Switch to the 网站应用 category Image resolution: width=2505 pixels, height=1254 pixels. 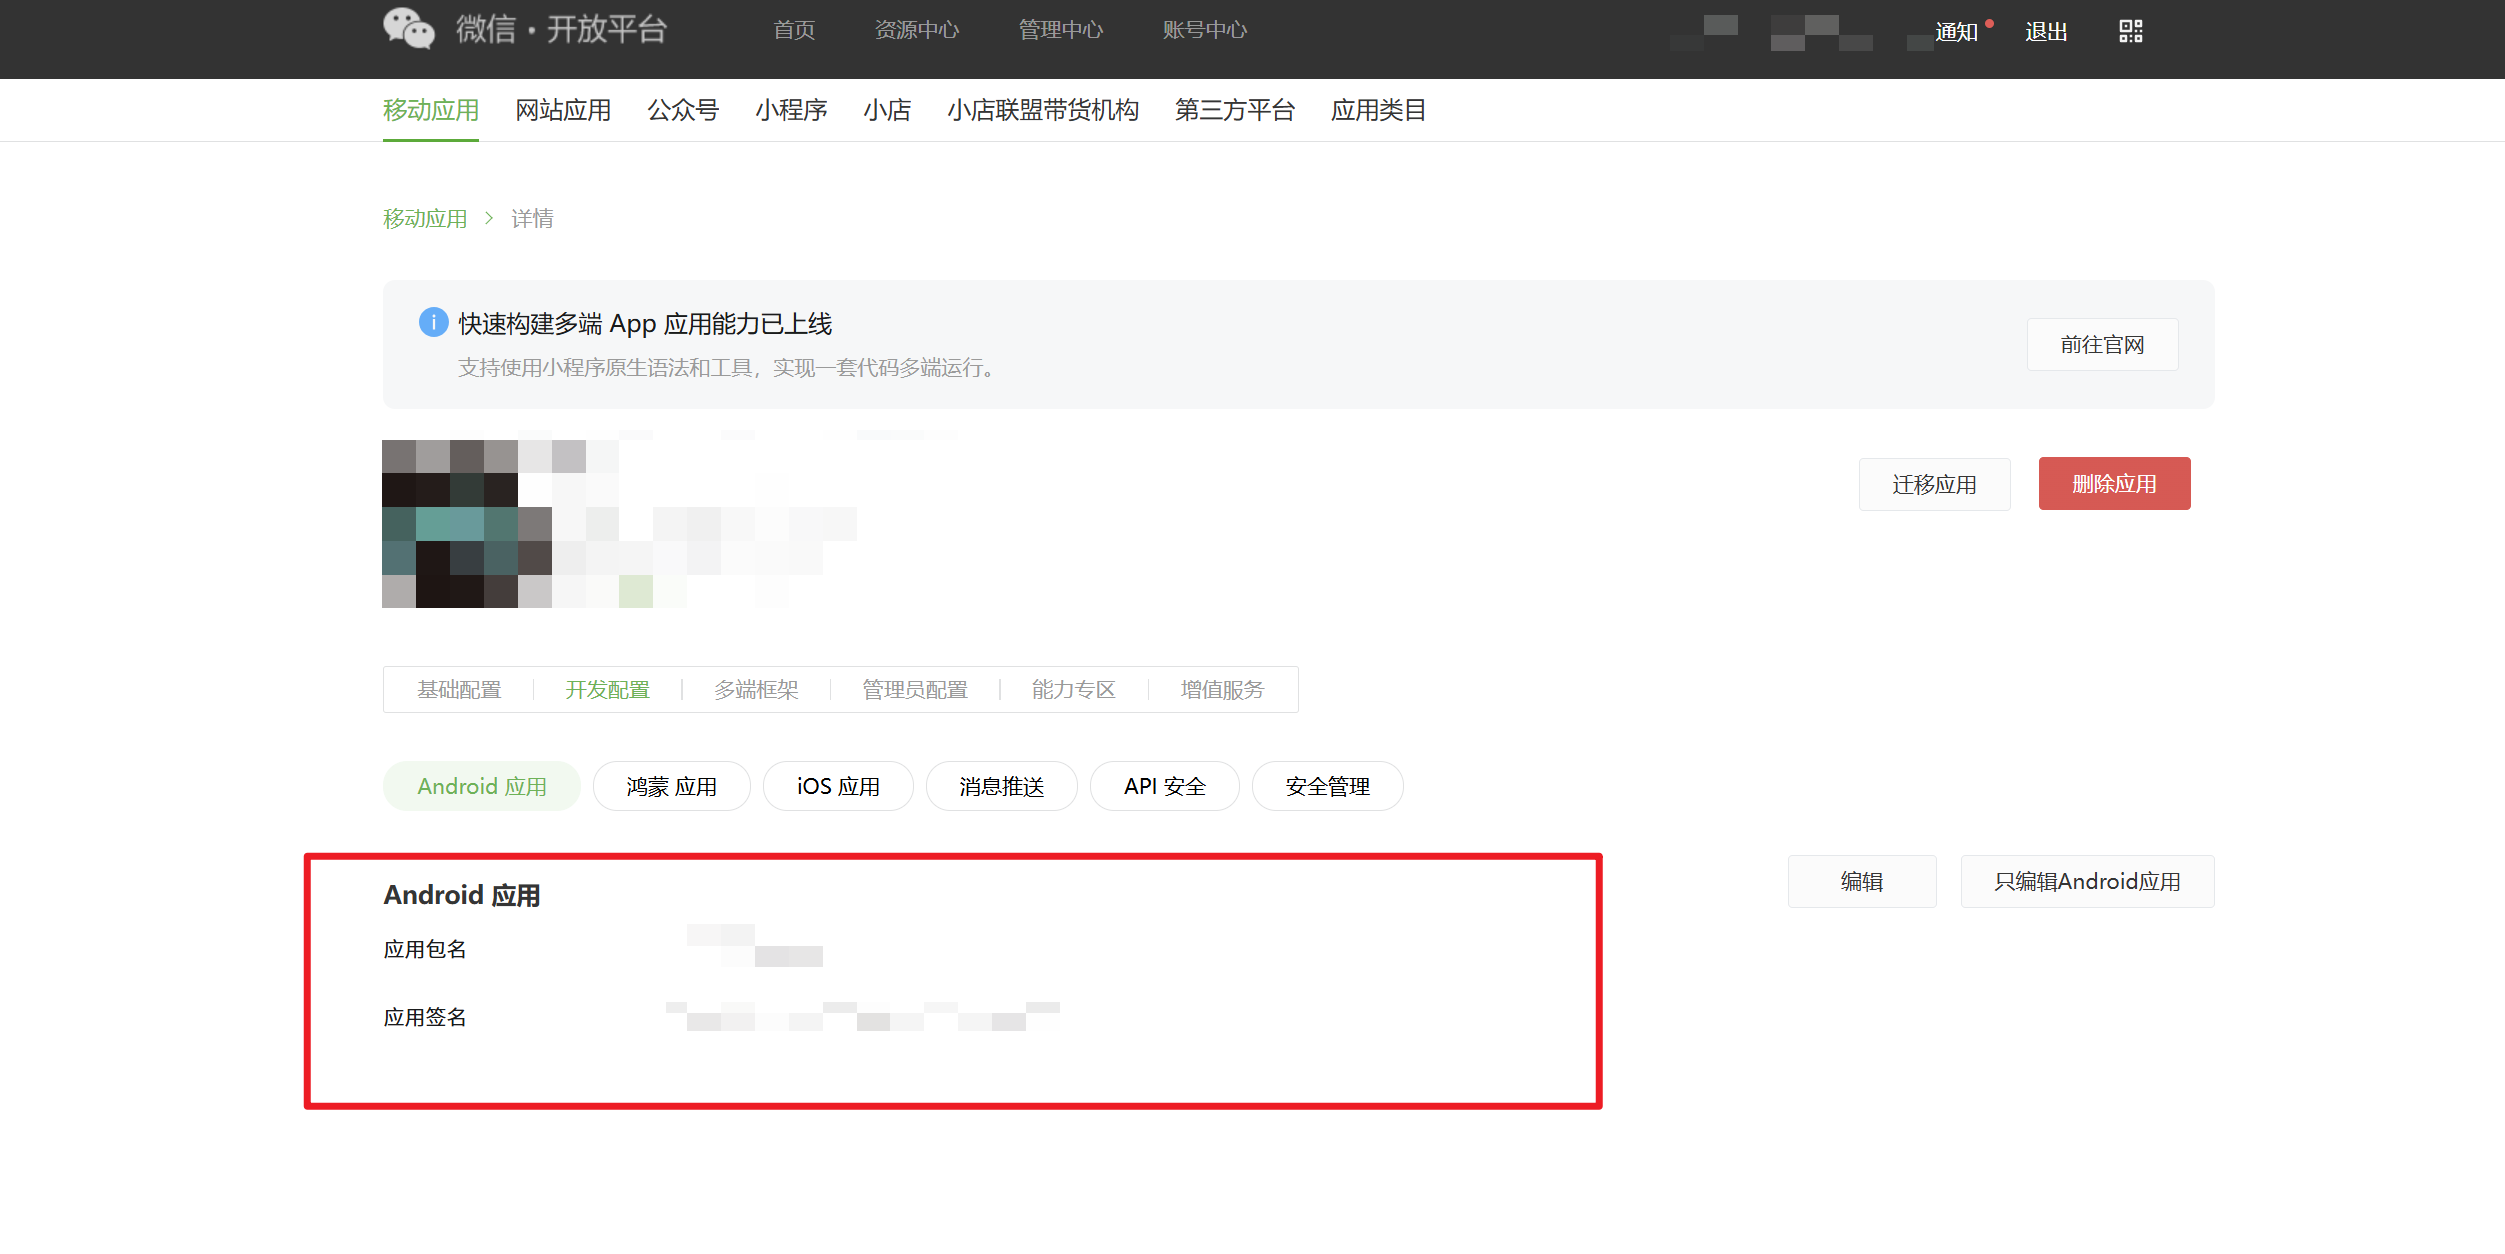562,111
